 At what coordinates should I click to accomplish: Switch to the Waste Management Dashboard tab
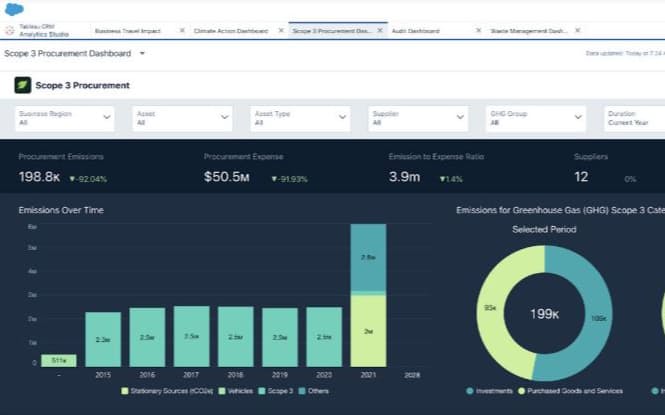(528, 31)
